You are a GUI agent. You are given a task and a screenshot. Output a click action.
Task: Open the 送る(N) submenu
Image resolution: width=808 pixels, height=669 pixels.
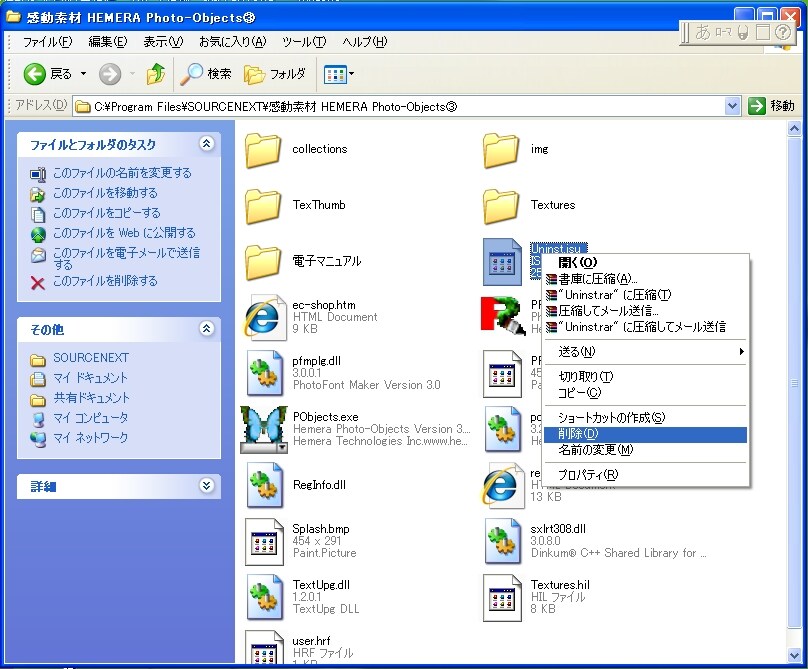pyautogui.click(x=645, y=352)
